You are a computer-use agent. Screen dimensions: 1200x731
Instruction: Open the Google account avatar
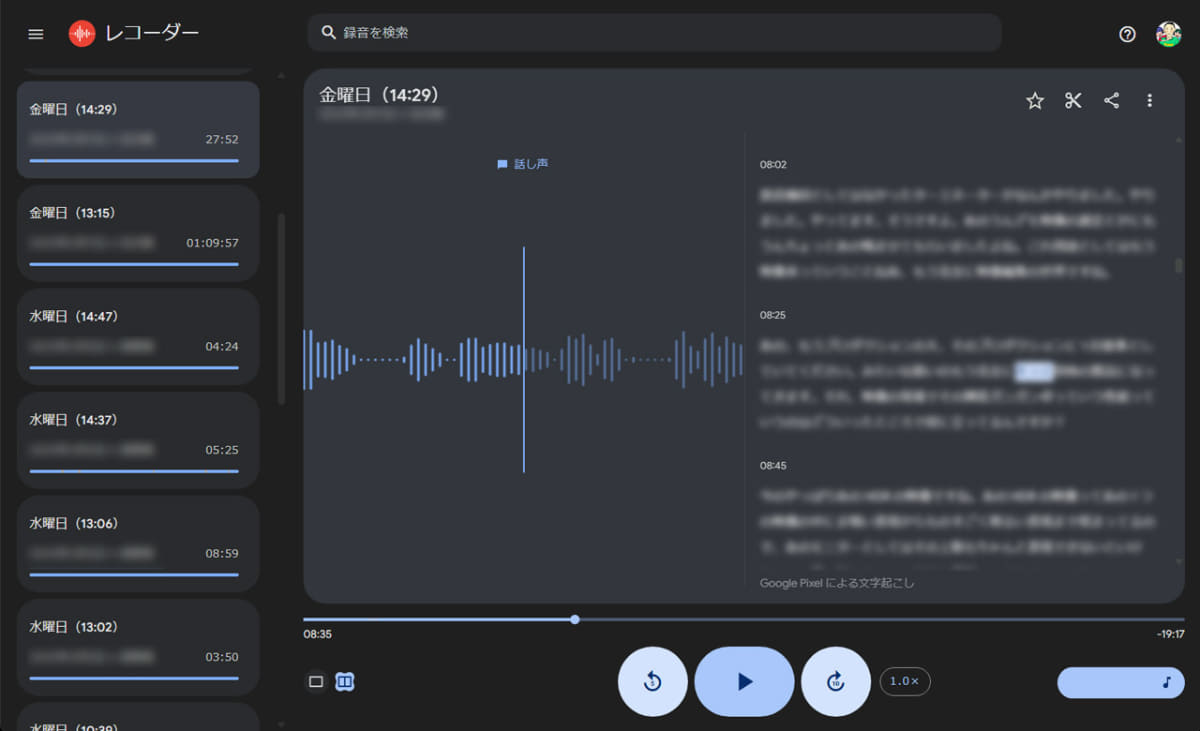coord(1168,34)
